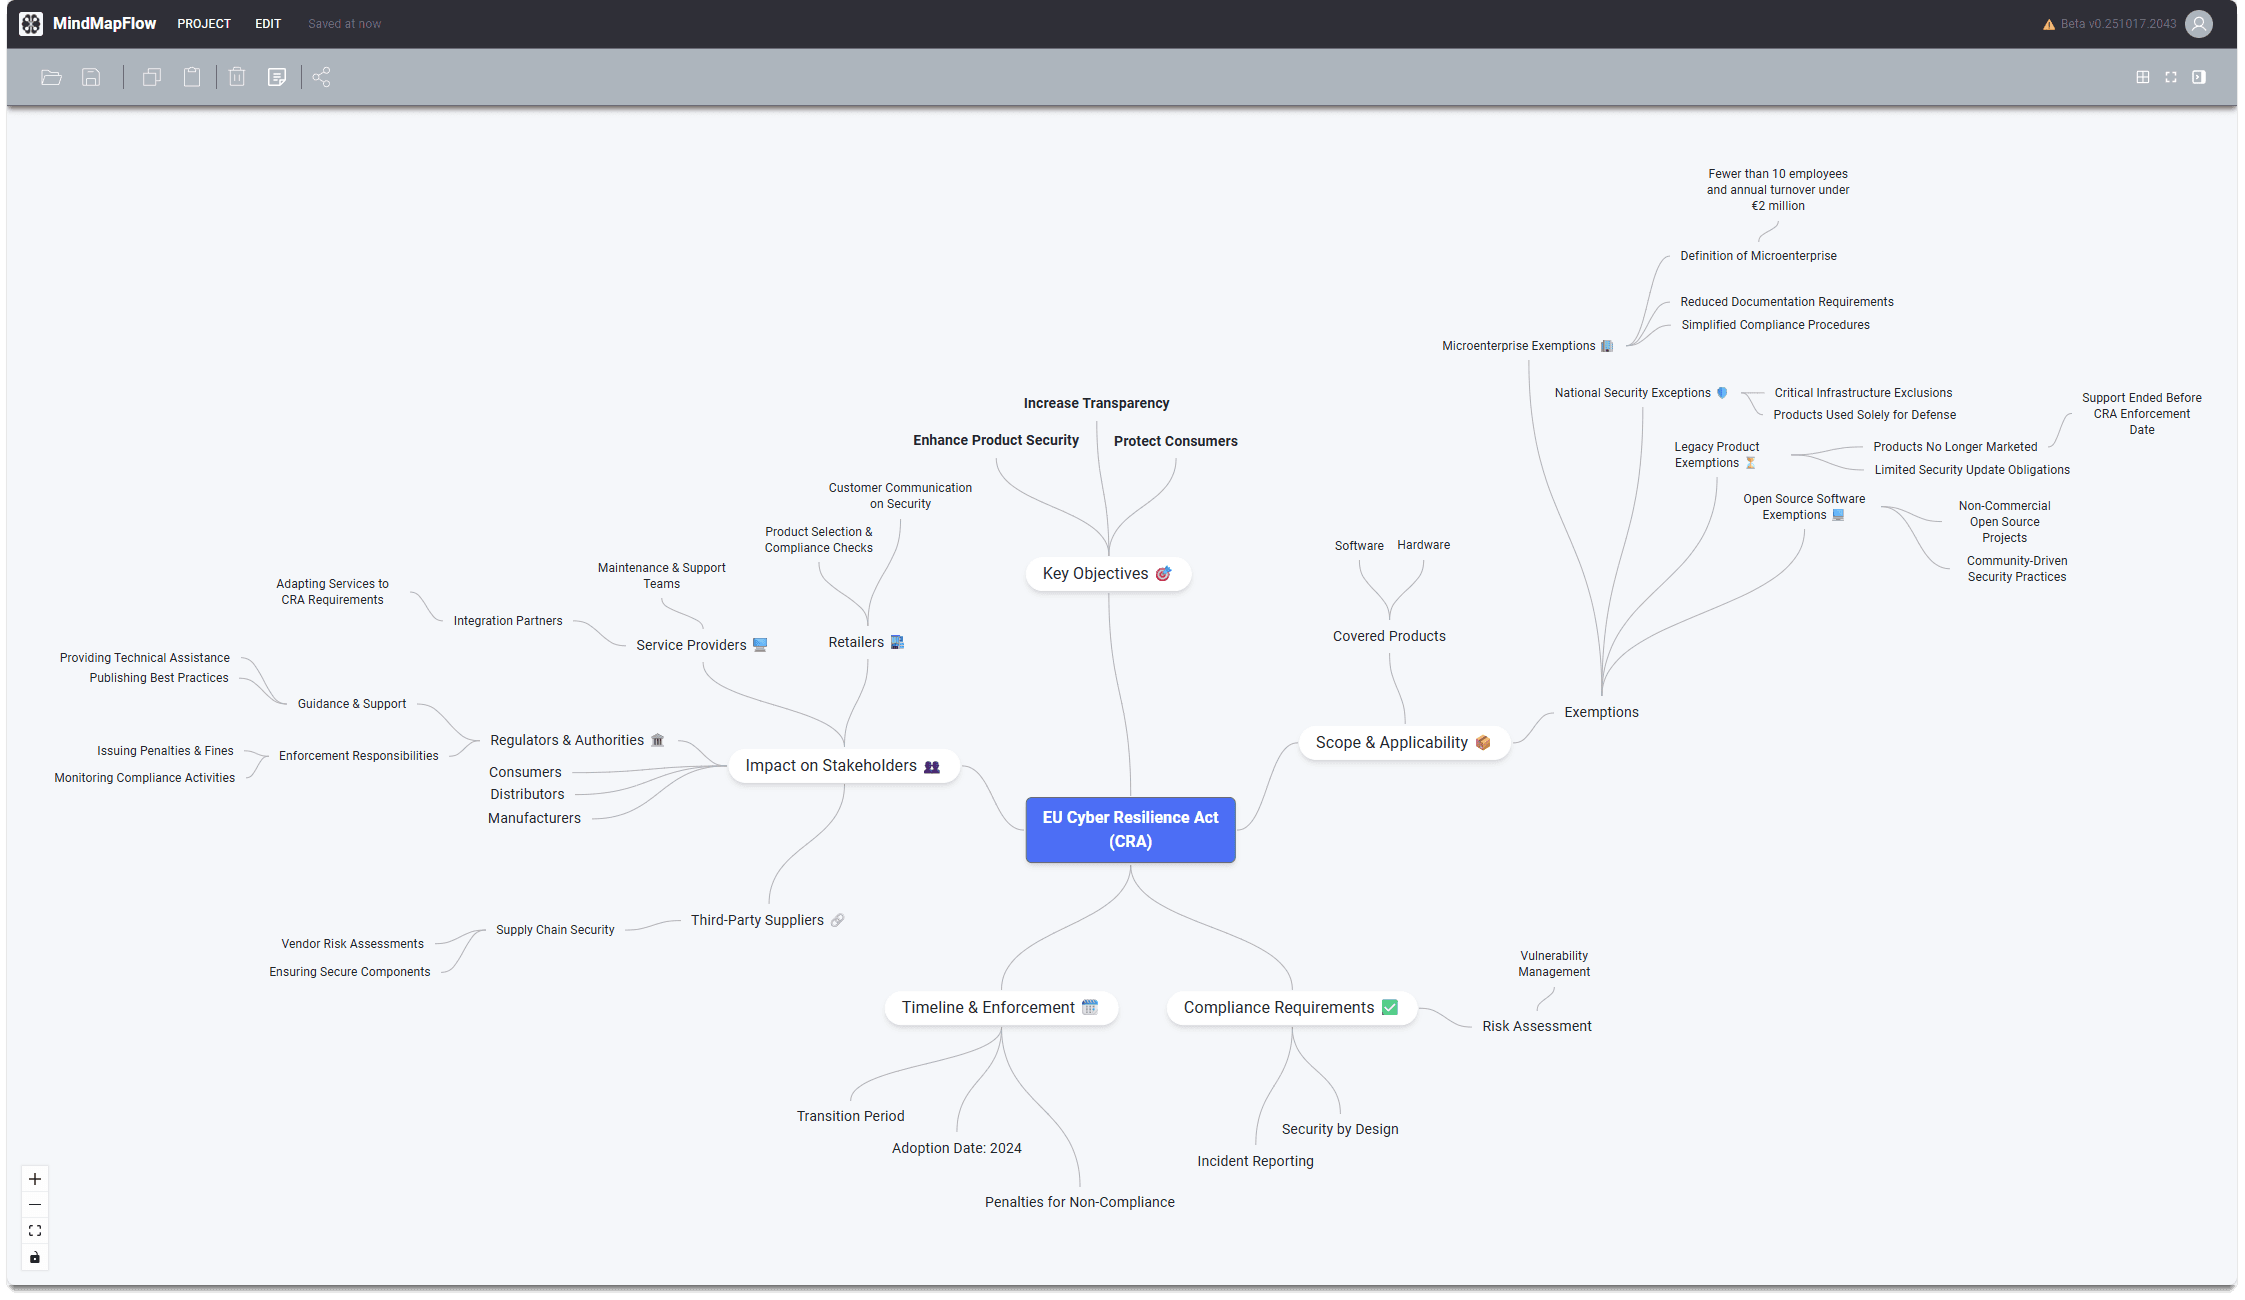Zoom in using the plus button
This screenshot has width=2245, height=1300.
35,1179
